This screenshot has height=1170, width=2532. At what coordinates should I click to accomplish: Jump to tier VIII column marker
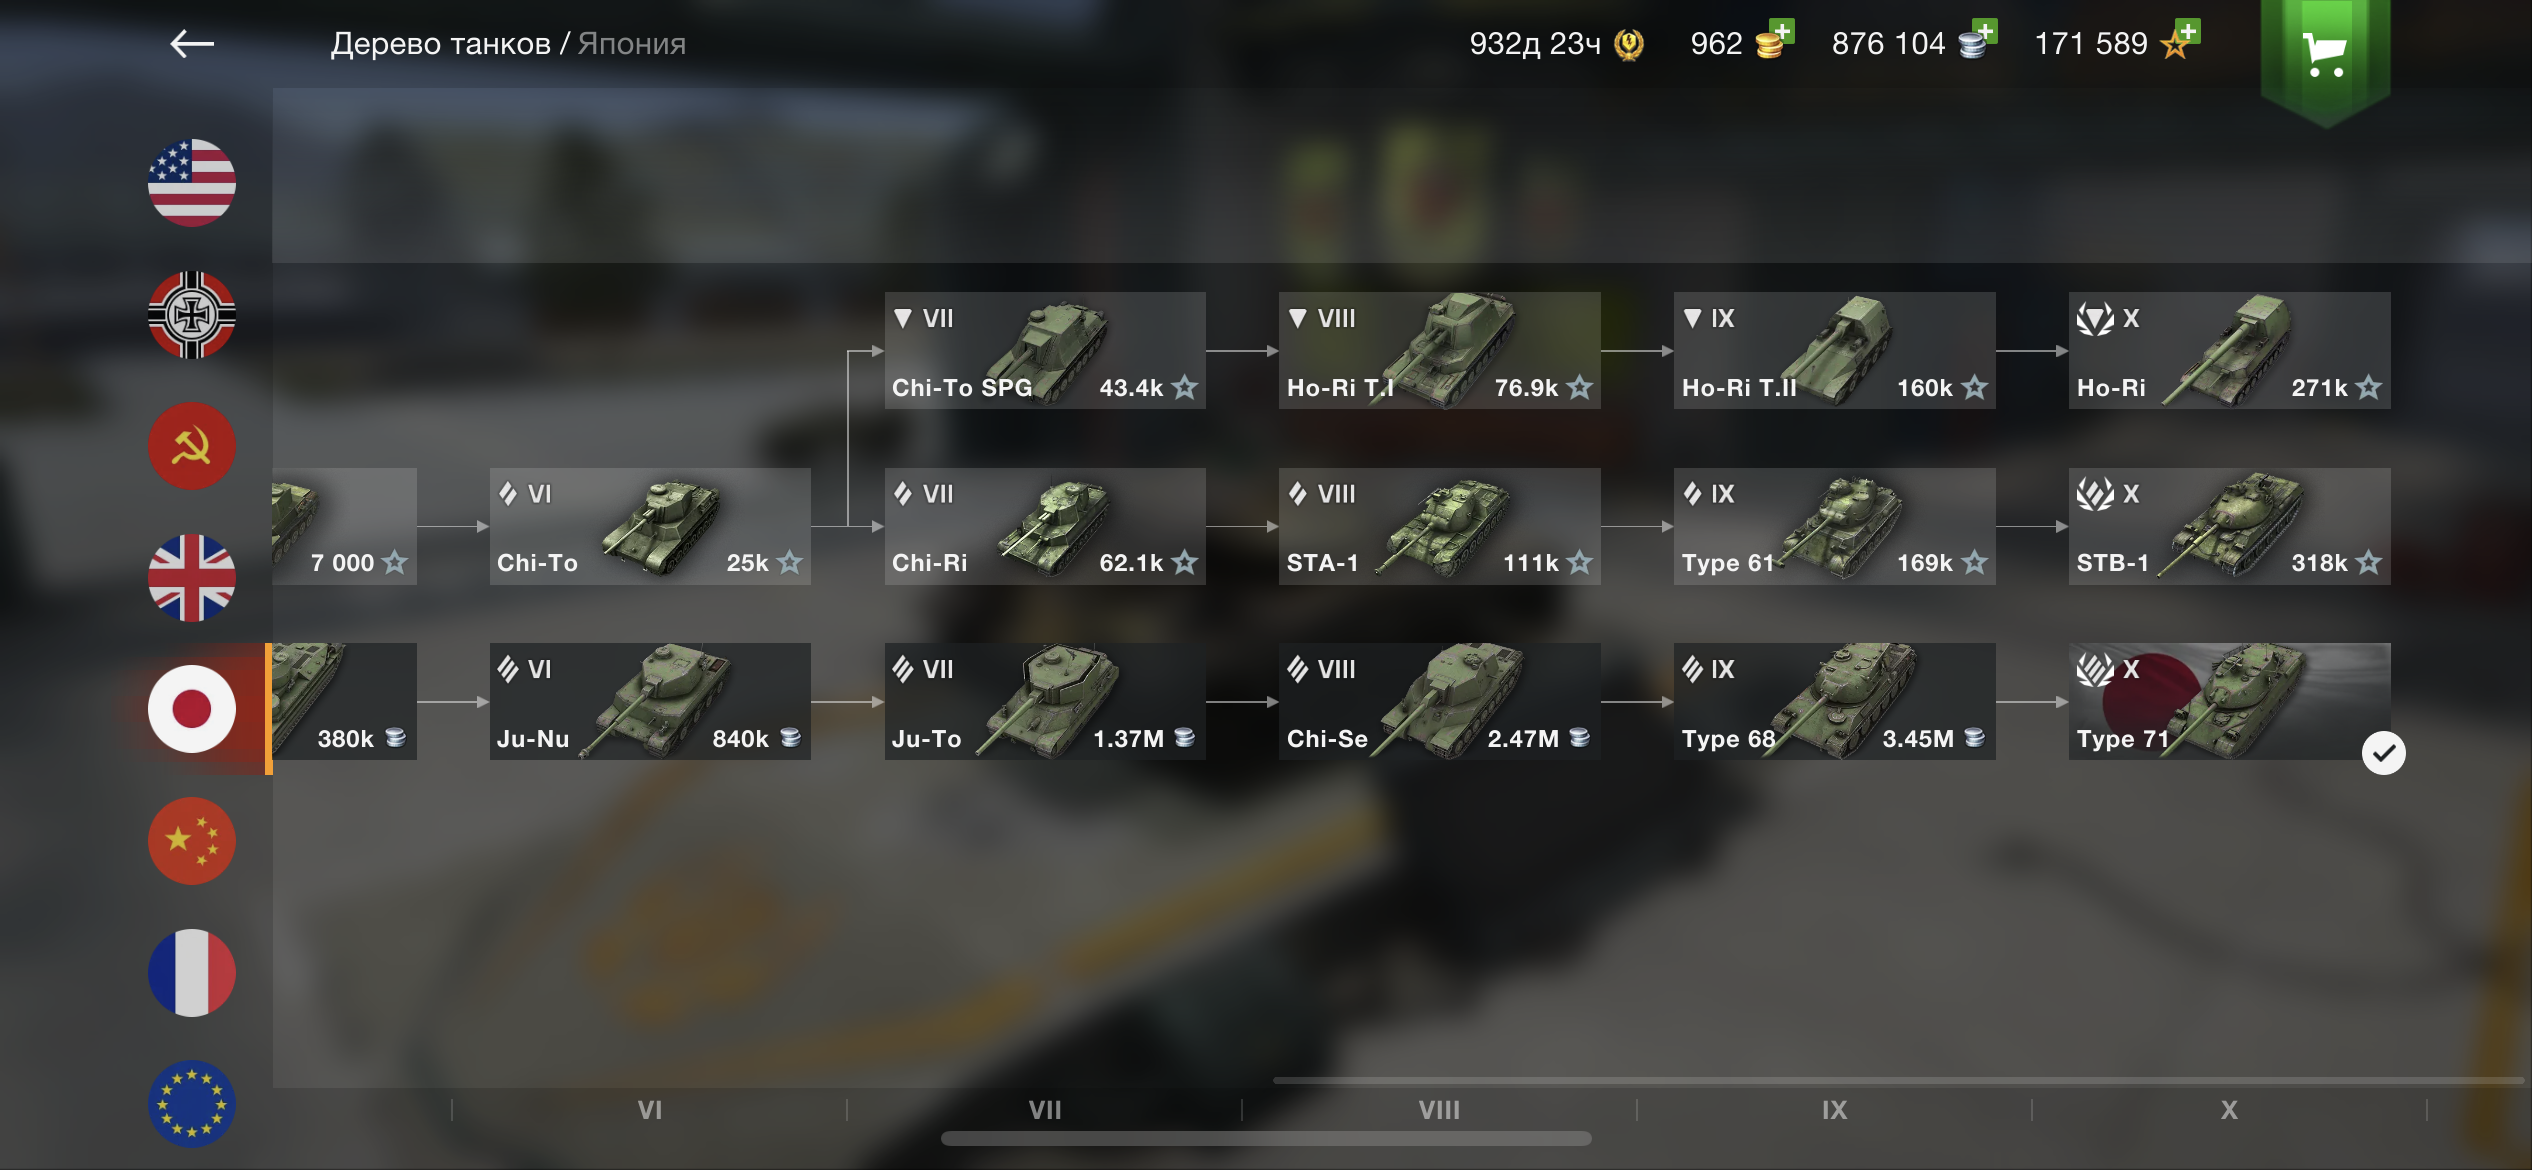[x=1439, y=1110]
